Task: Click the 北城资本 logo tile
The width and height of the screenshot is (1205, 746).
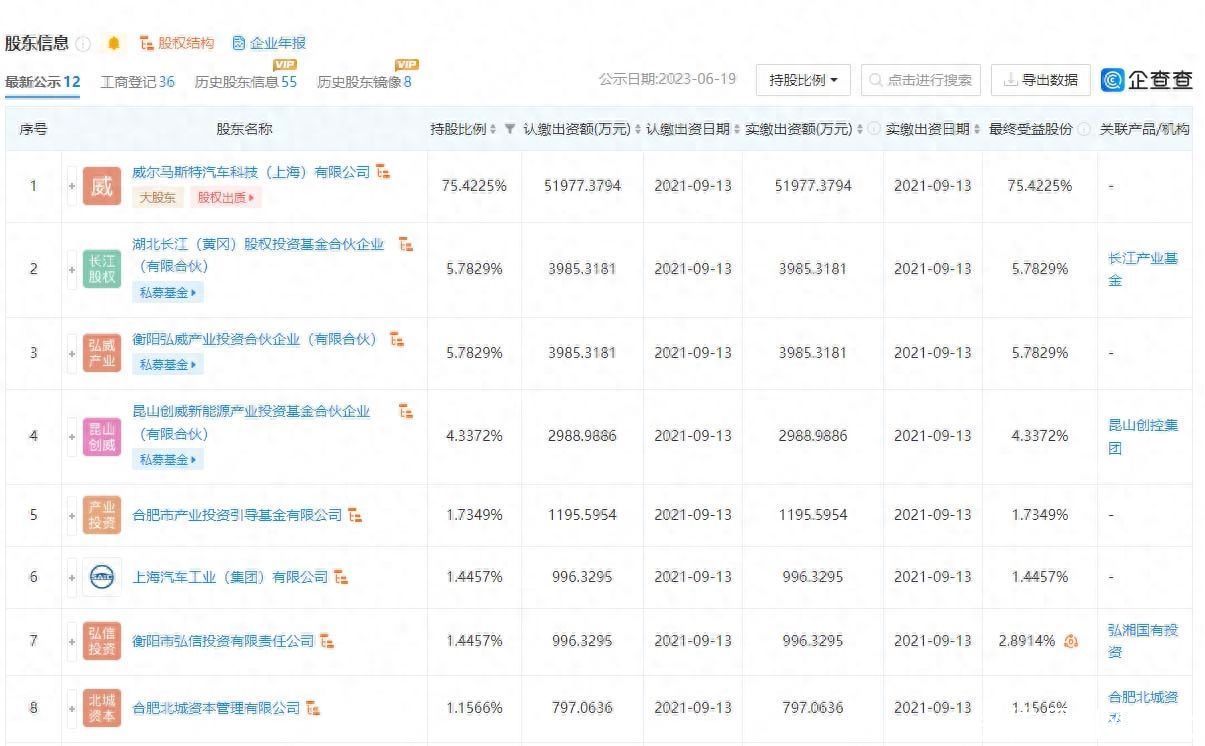Action: point(102,708)
